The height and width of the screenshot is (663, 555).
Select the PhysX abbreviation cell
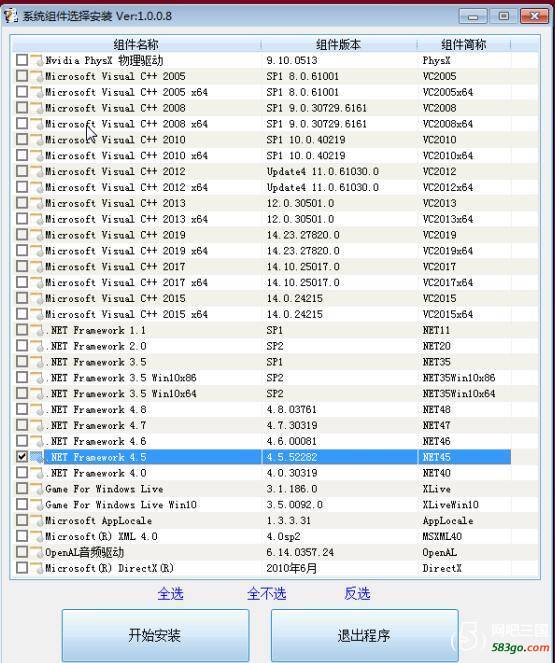(x=436, y=60)
